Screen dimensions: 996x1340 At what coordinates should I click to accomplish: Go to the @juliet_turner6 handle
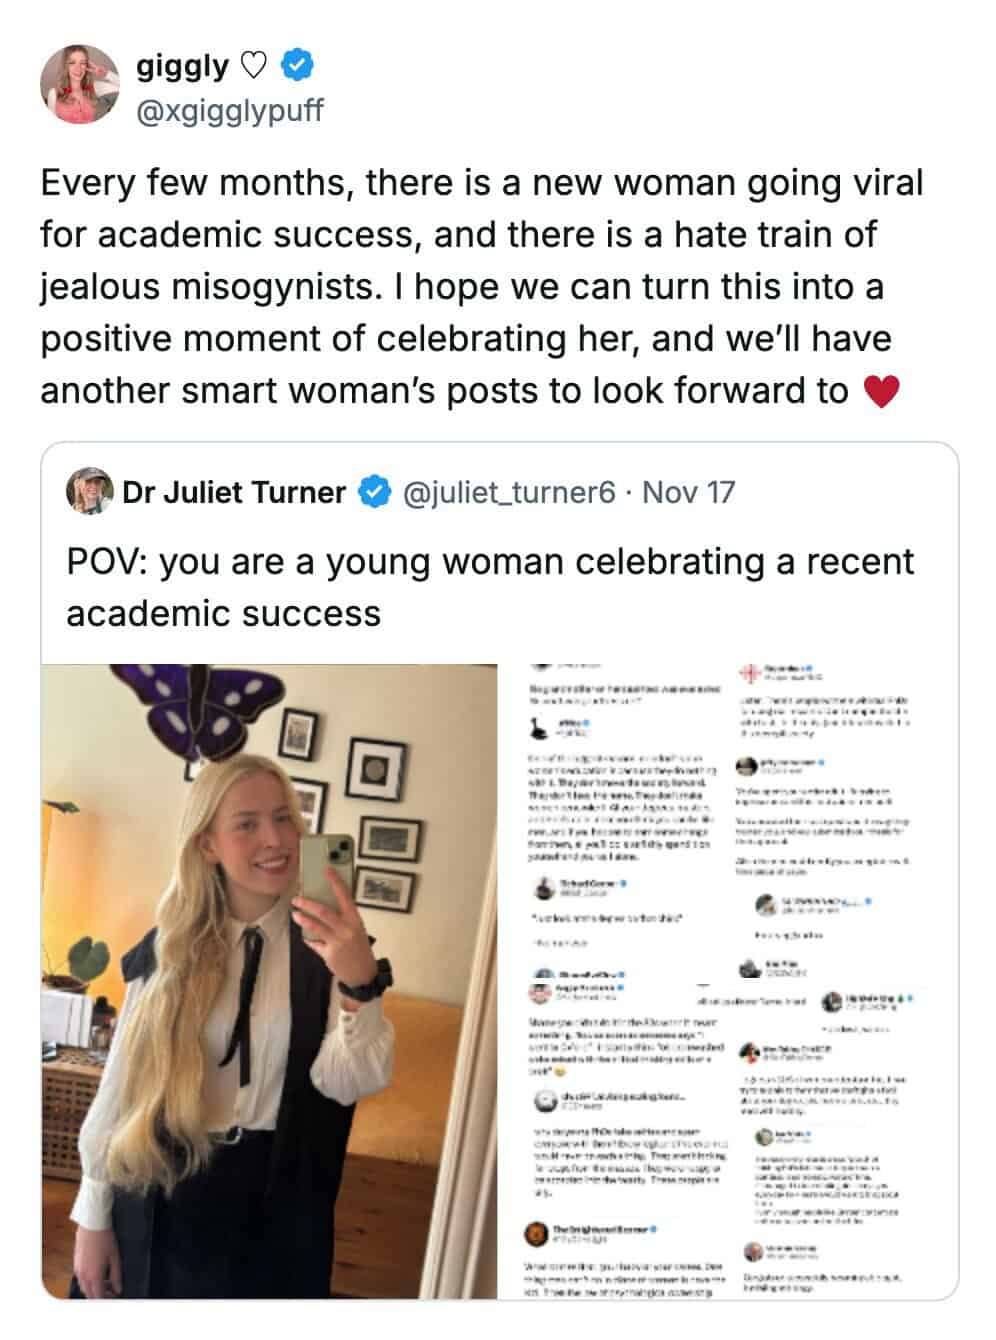(x=508, y=493)
